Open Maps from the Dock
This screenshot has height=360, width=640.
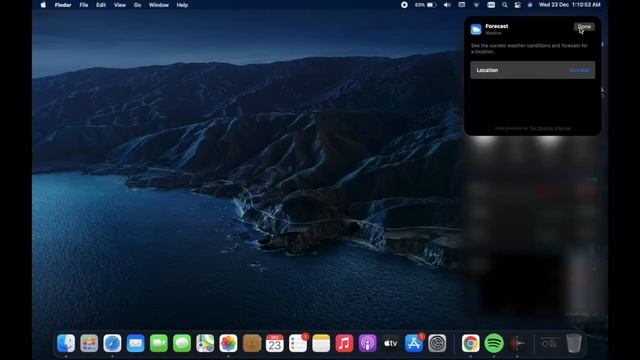[x=205, y=343]
